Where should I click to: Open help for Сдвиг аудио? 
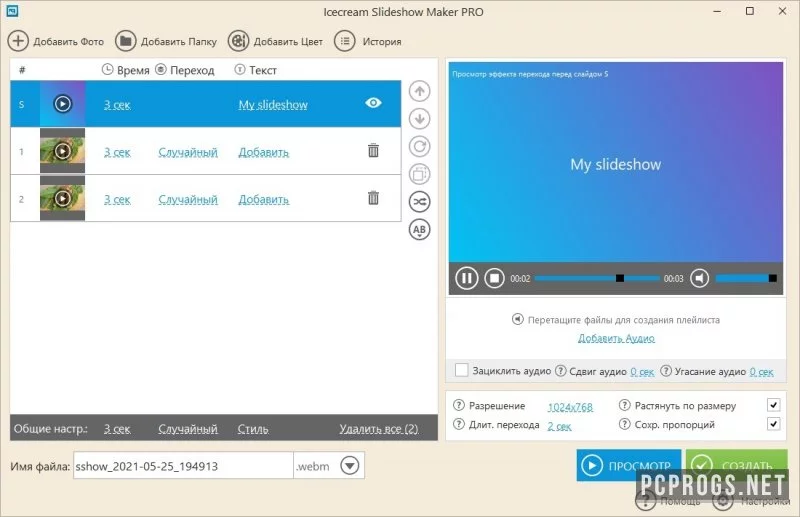tap(561, 371)
